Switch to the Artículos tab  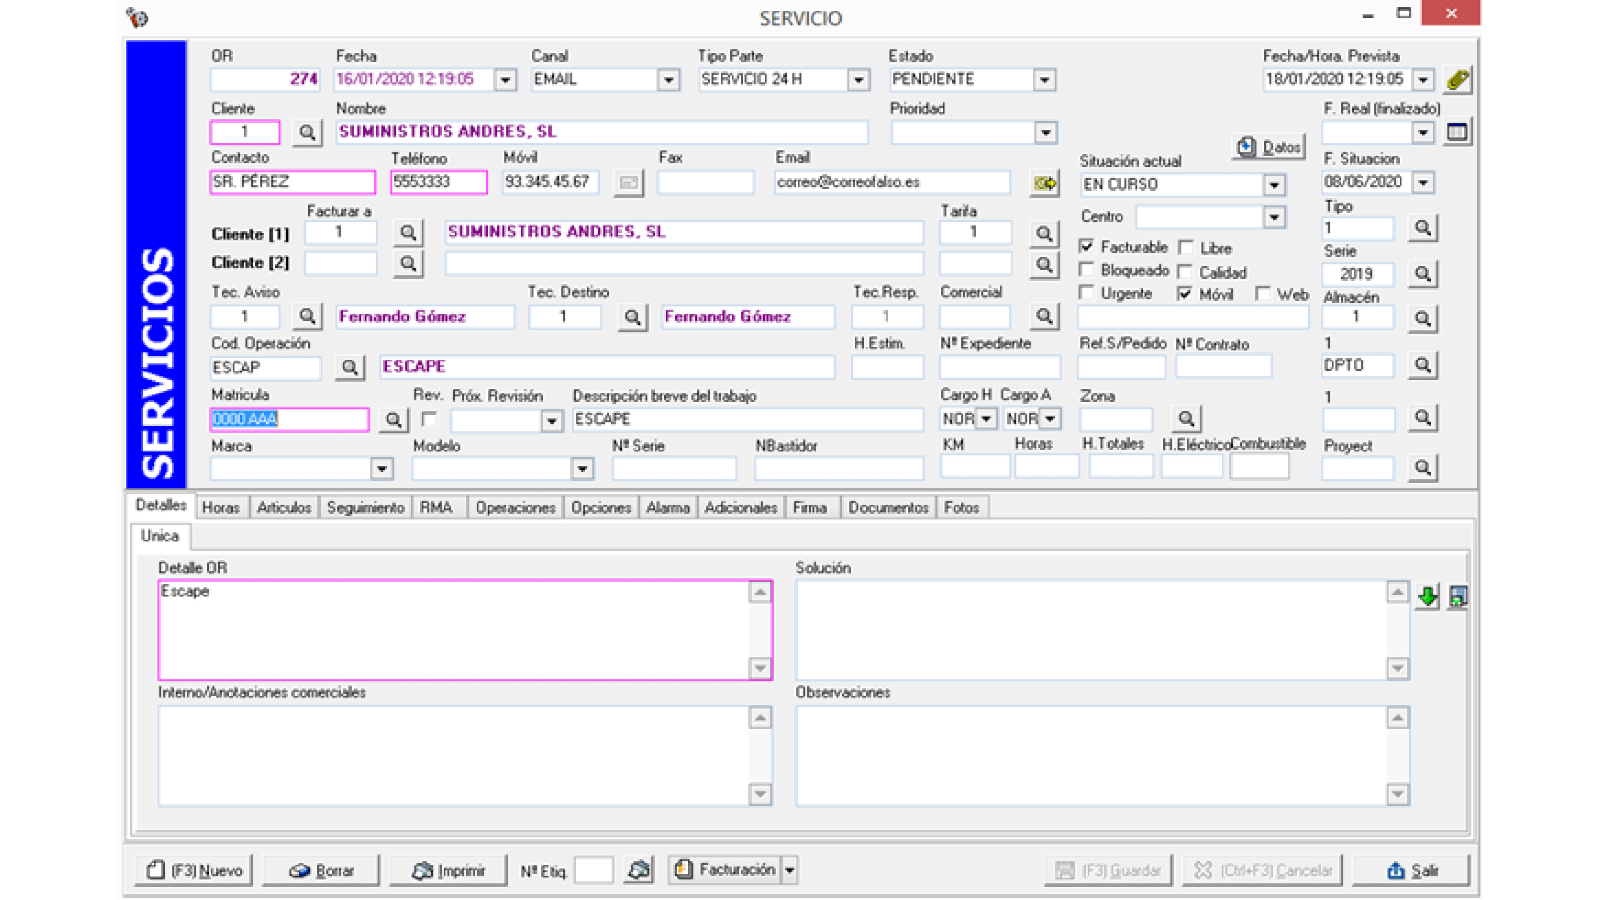(x=284, y=508)
